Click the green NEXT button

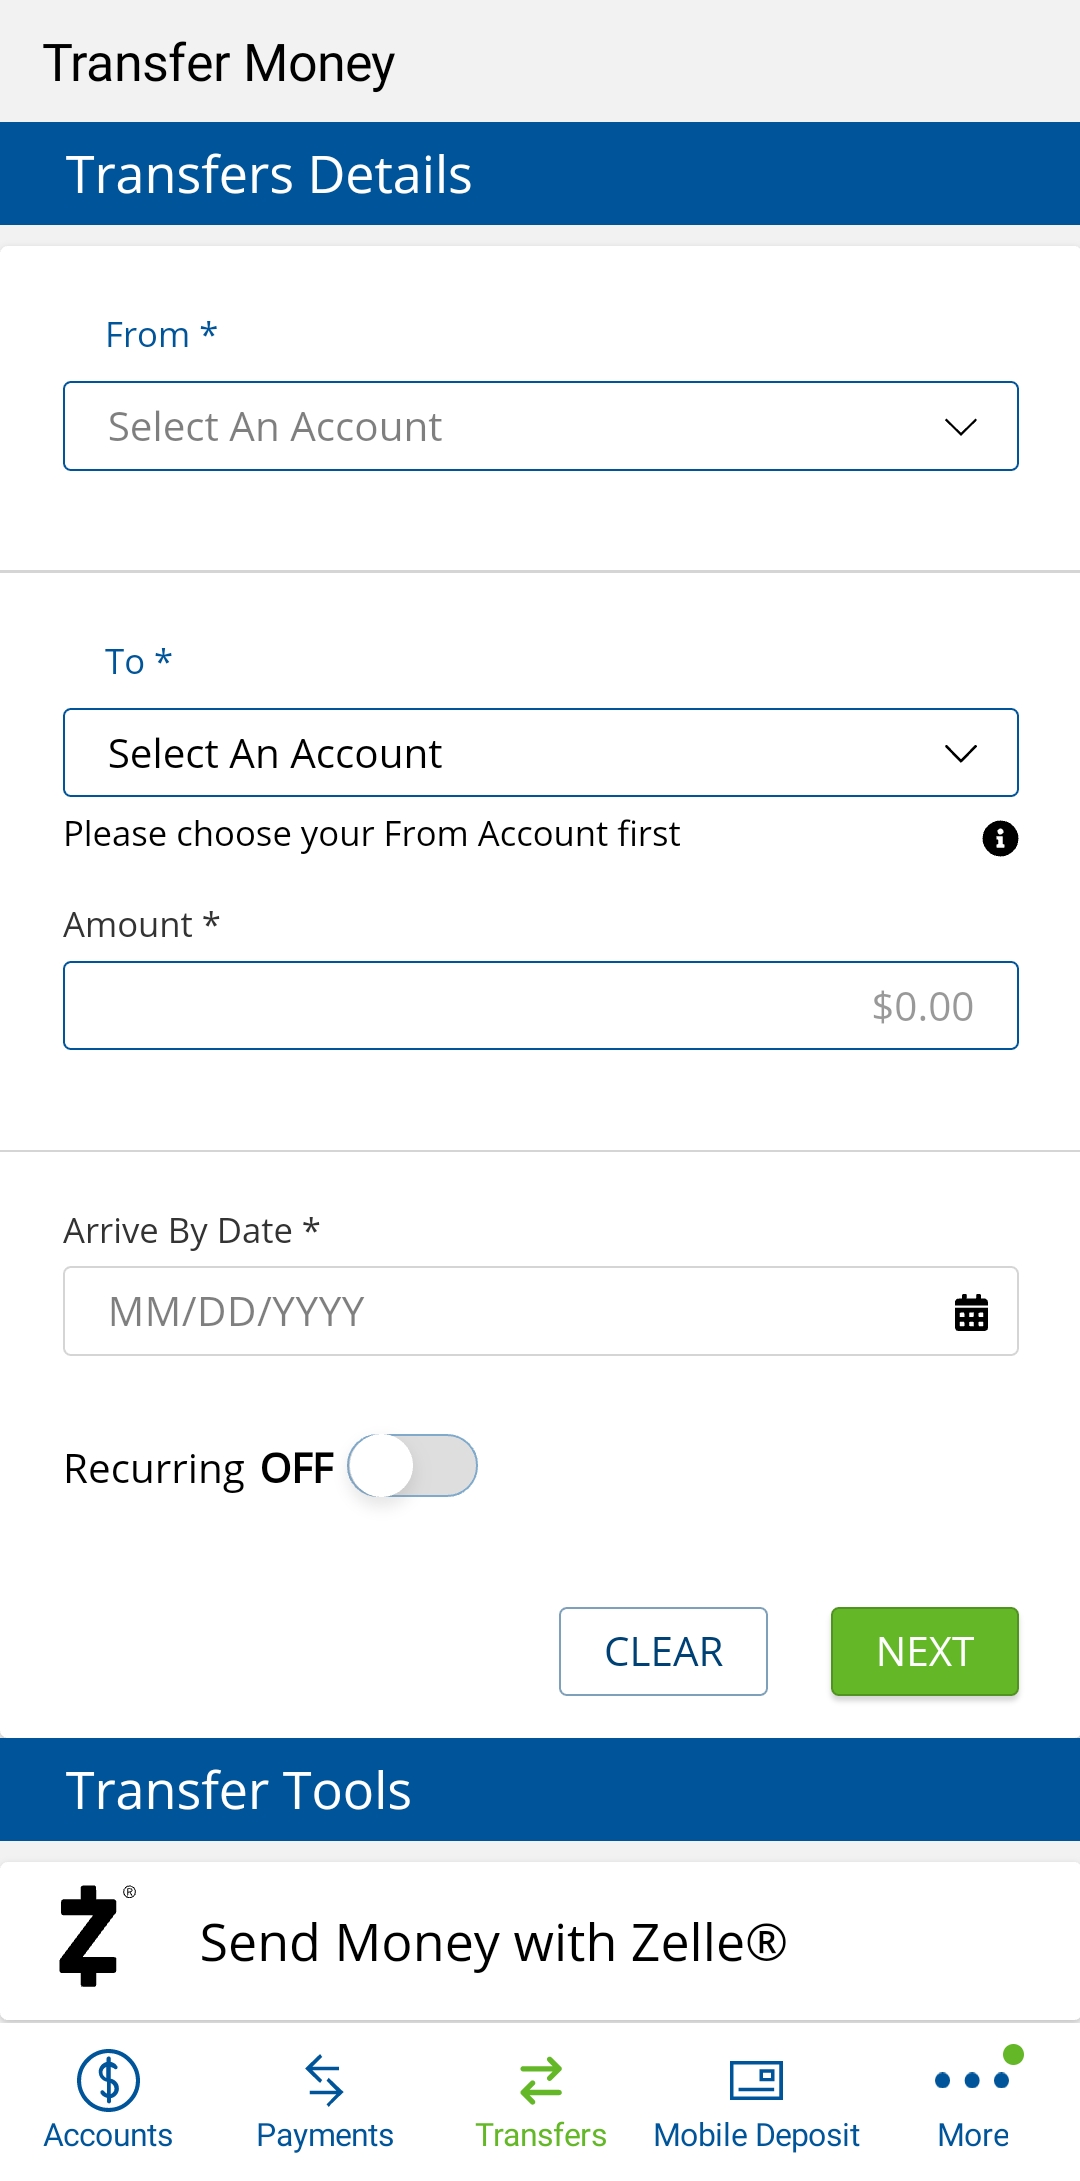point(925,1651)
